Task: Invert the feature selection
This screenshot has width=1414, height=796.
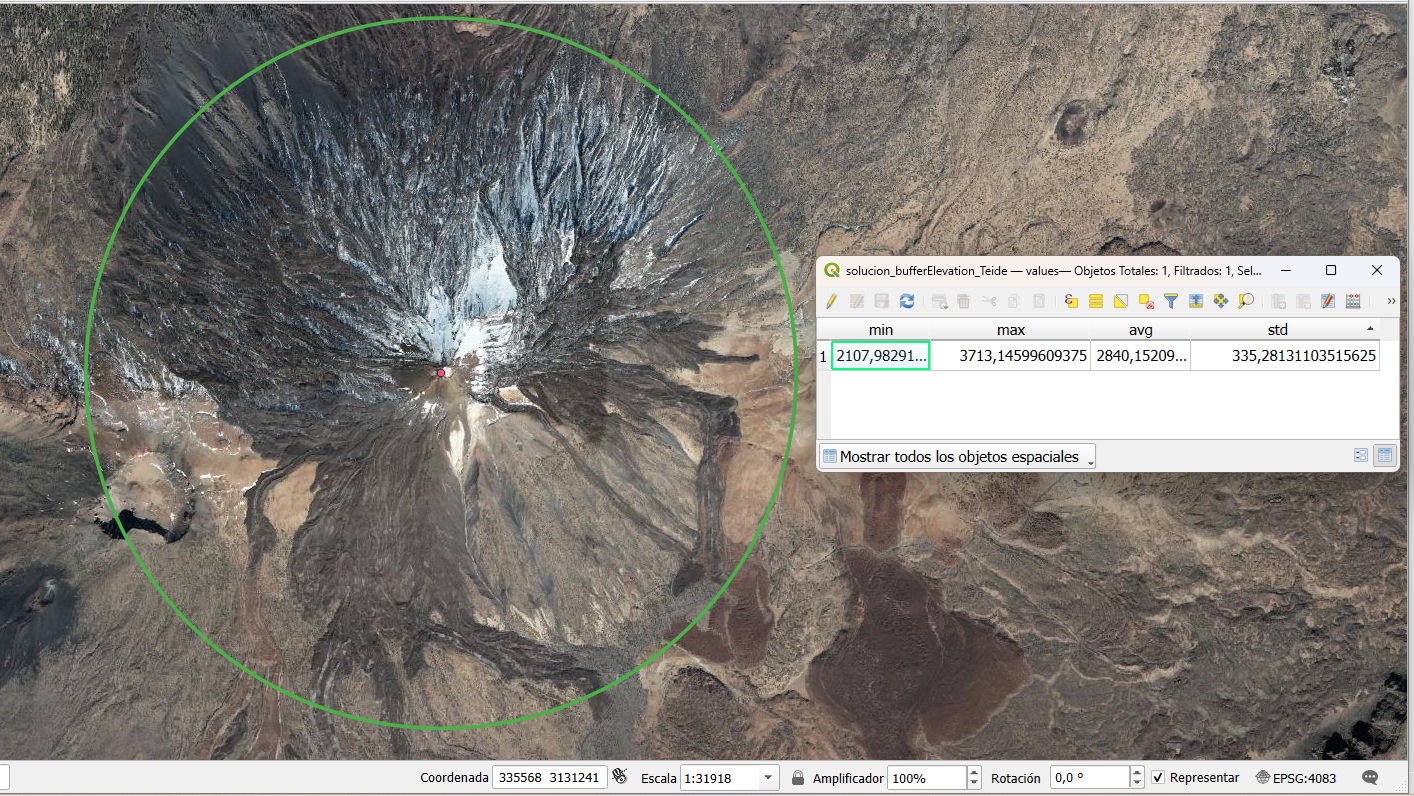Action: tap(1121, 301)
